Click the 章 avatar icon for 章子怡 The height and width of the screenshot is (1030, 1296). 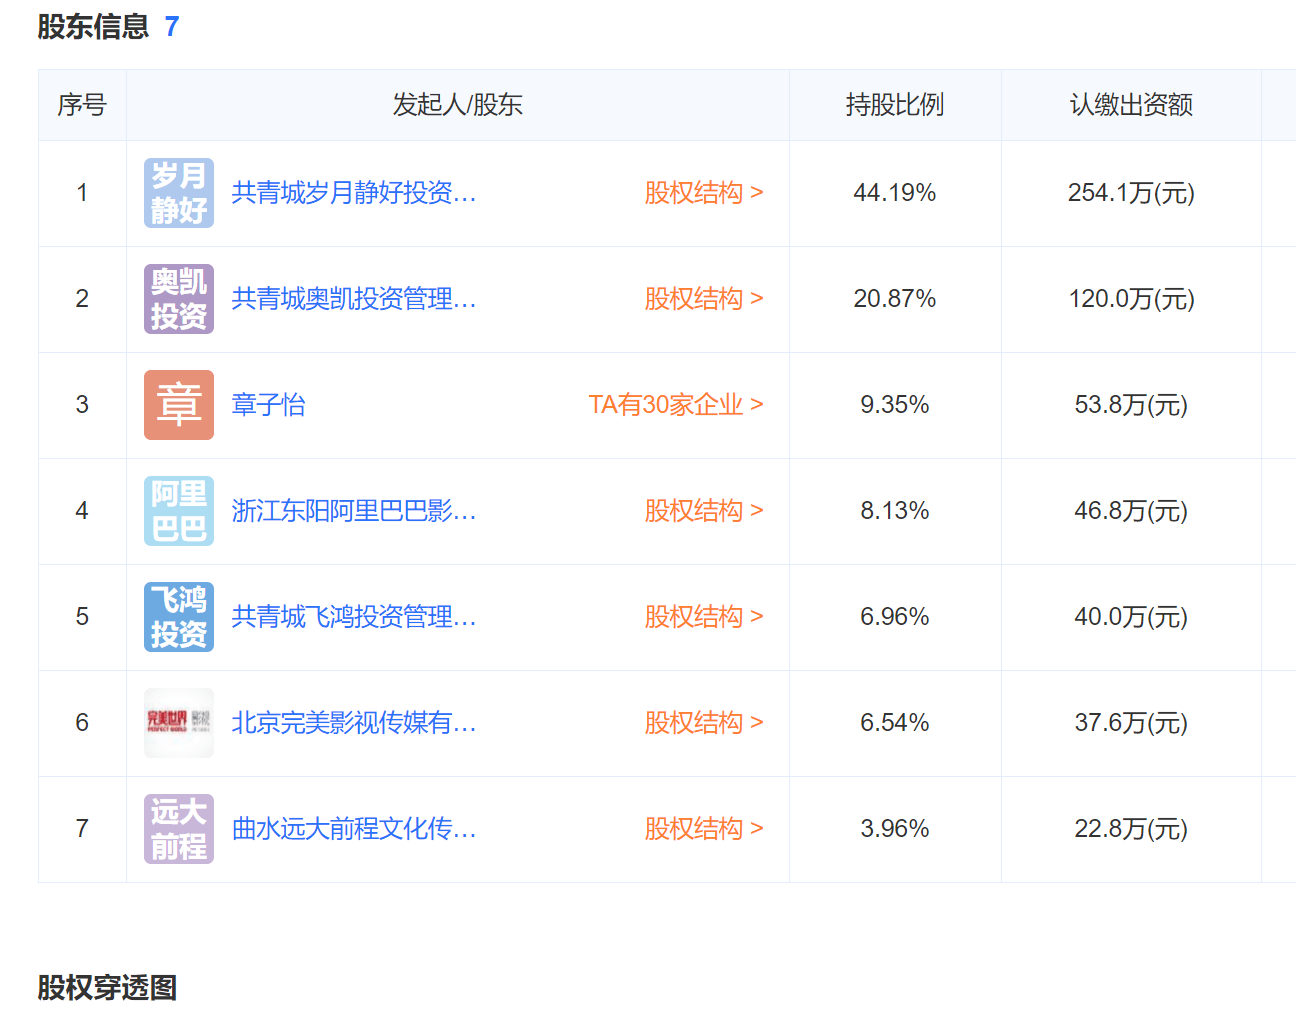pos(179,405)
